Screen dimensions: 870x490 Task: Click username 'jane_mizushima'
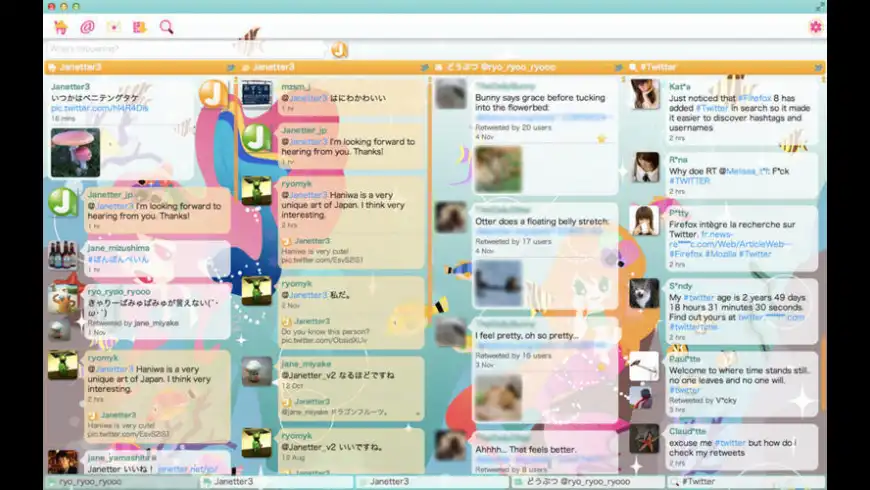(118, 248)
